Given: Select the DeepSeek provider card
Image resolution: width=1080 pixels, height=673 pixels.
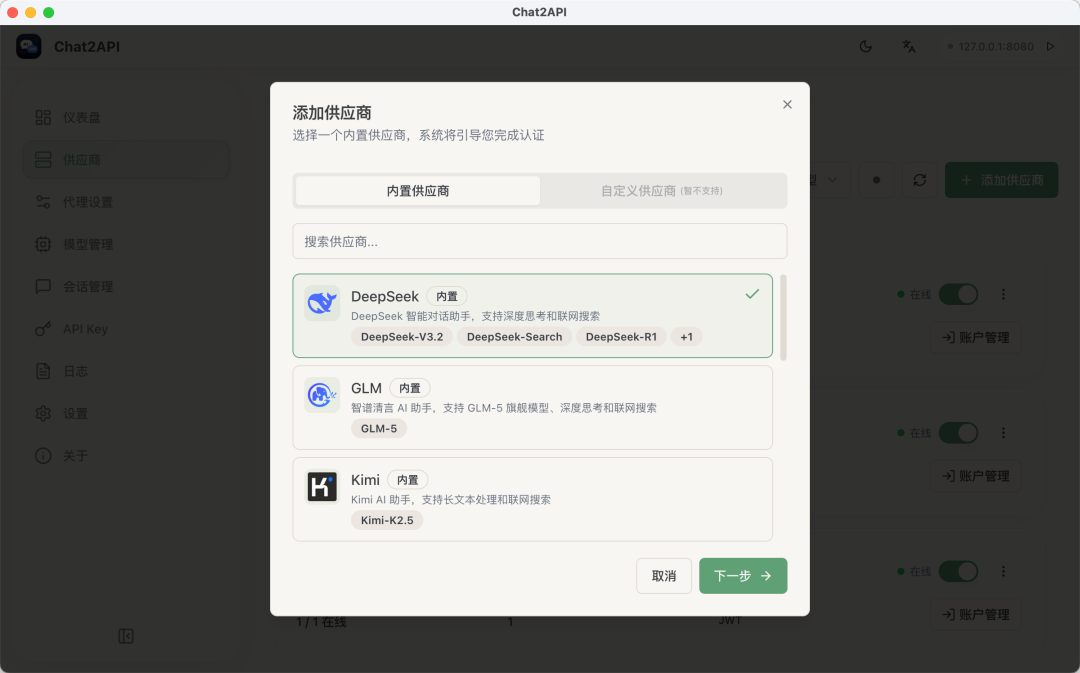Looking at the screenshot, I should click(532, 315).
